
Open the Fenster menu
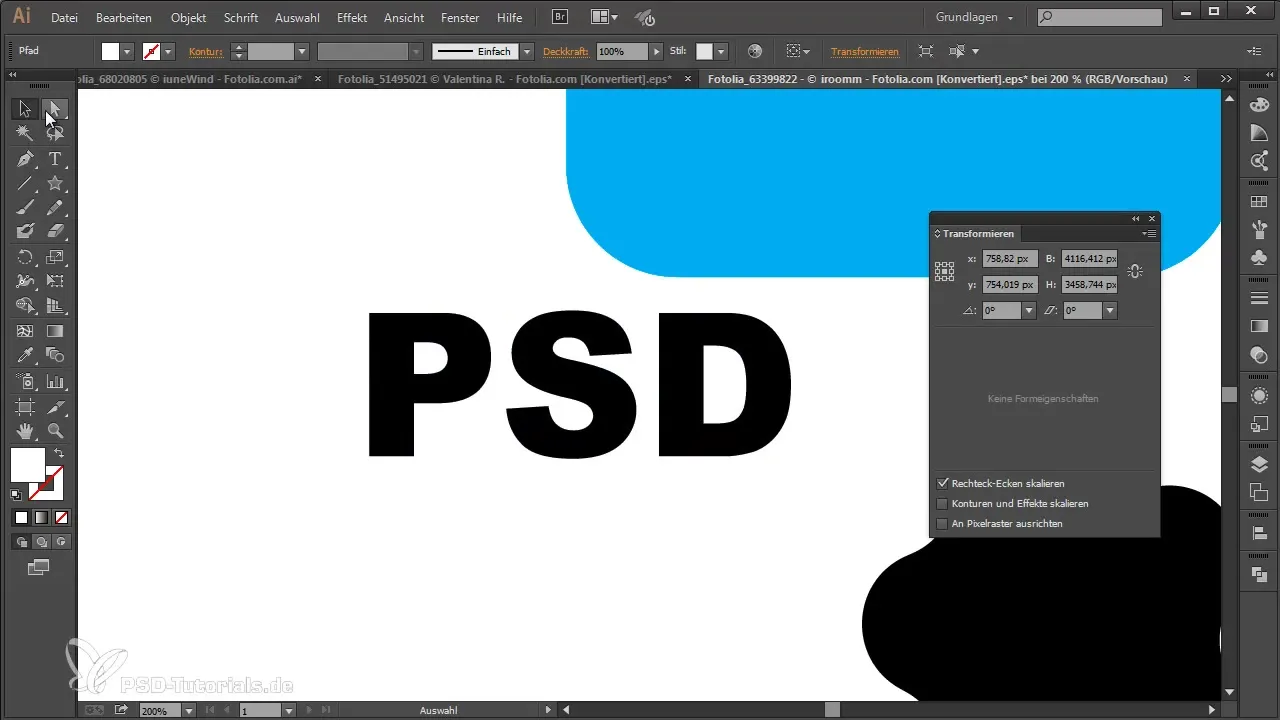pos(460,18)
